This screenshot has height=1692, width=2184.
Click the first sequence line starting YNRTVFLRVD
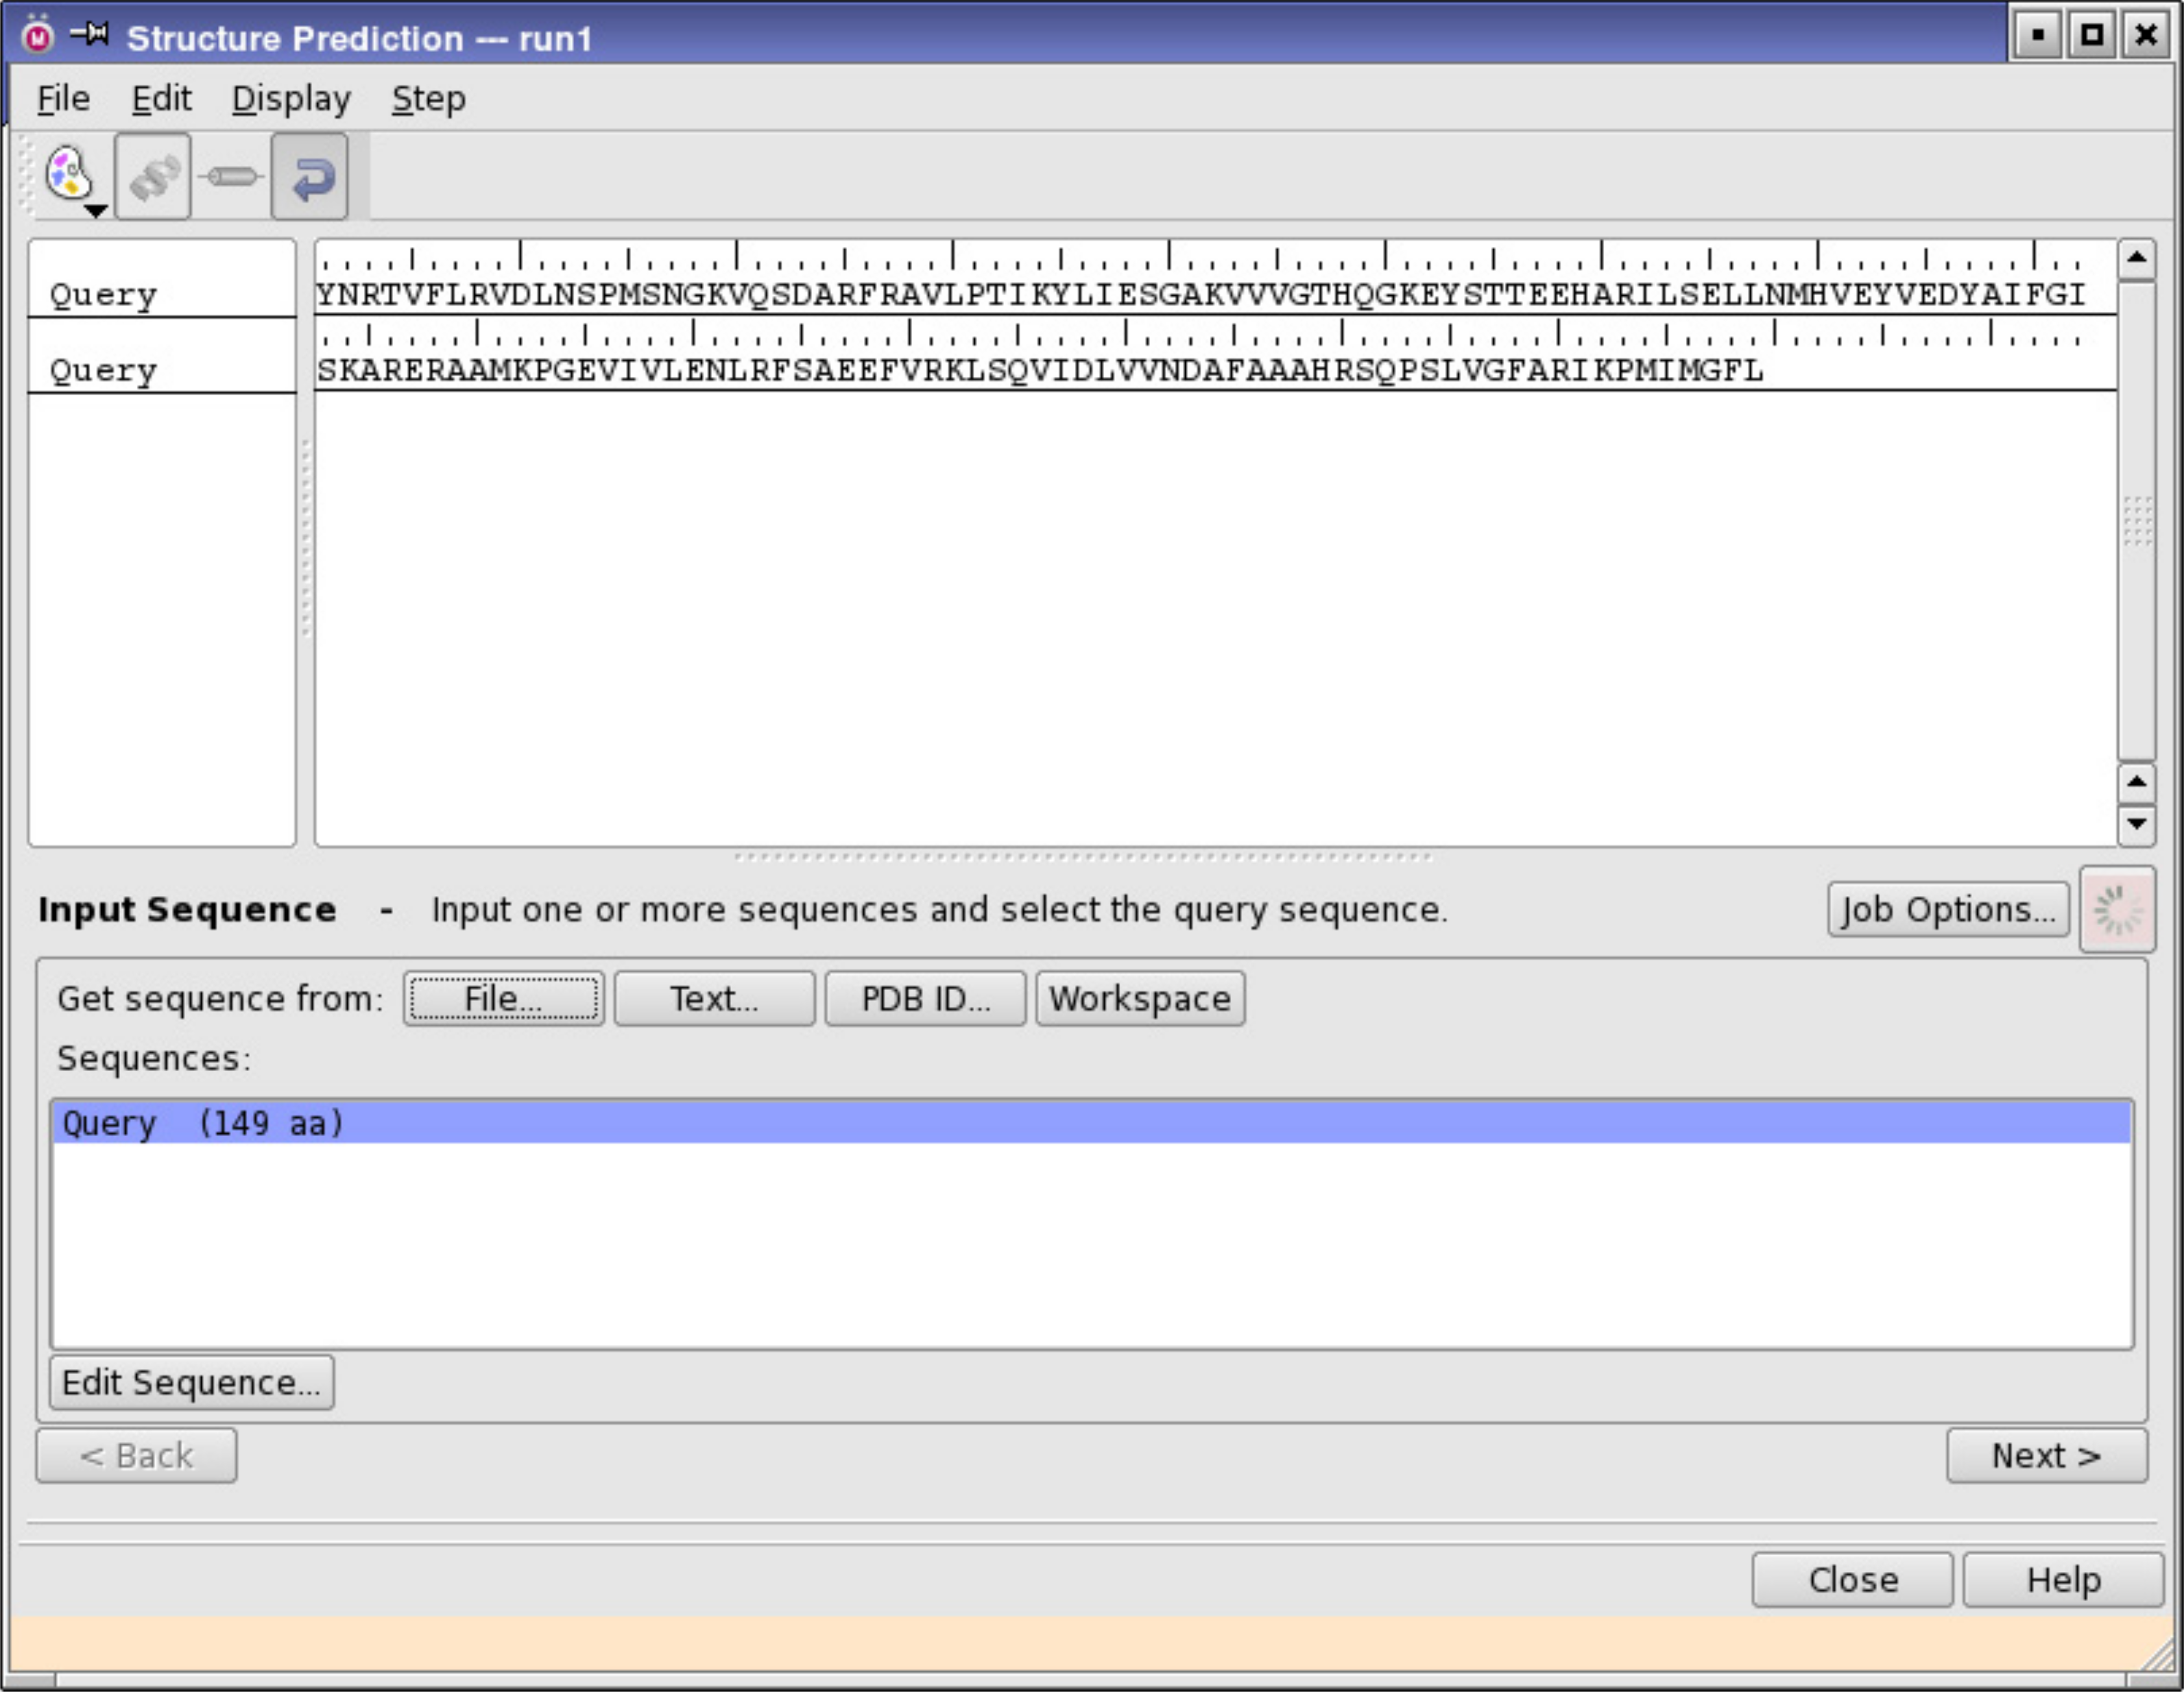(x=1200, y=294)
